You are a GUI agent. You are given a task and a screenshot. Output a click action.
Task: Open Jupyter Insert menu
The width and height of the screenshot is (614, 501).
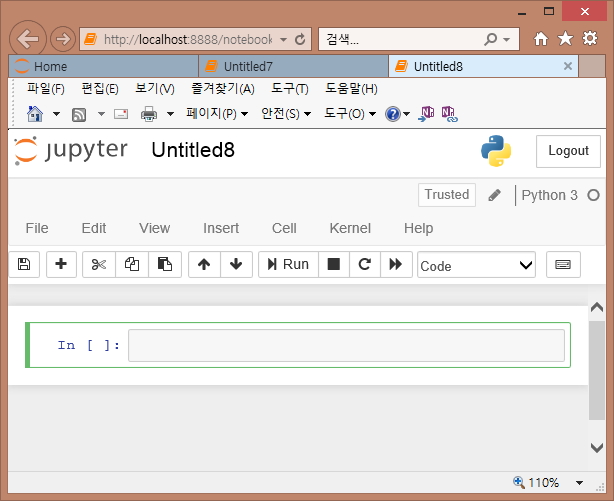pos(221,228)
